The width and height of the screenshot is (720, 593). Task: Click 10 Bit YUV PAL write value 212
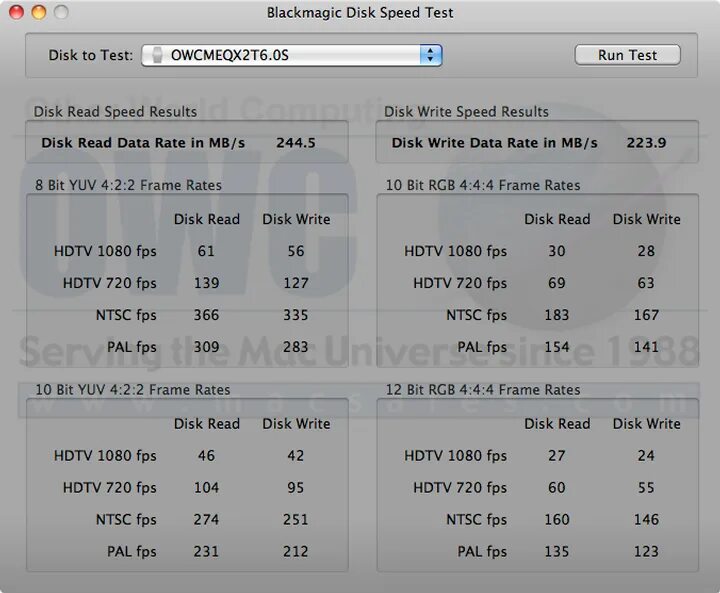click(296, 551)
